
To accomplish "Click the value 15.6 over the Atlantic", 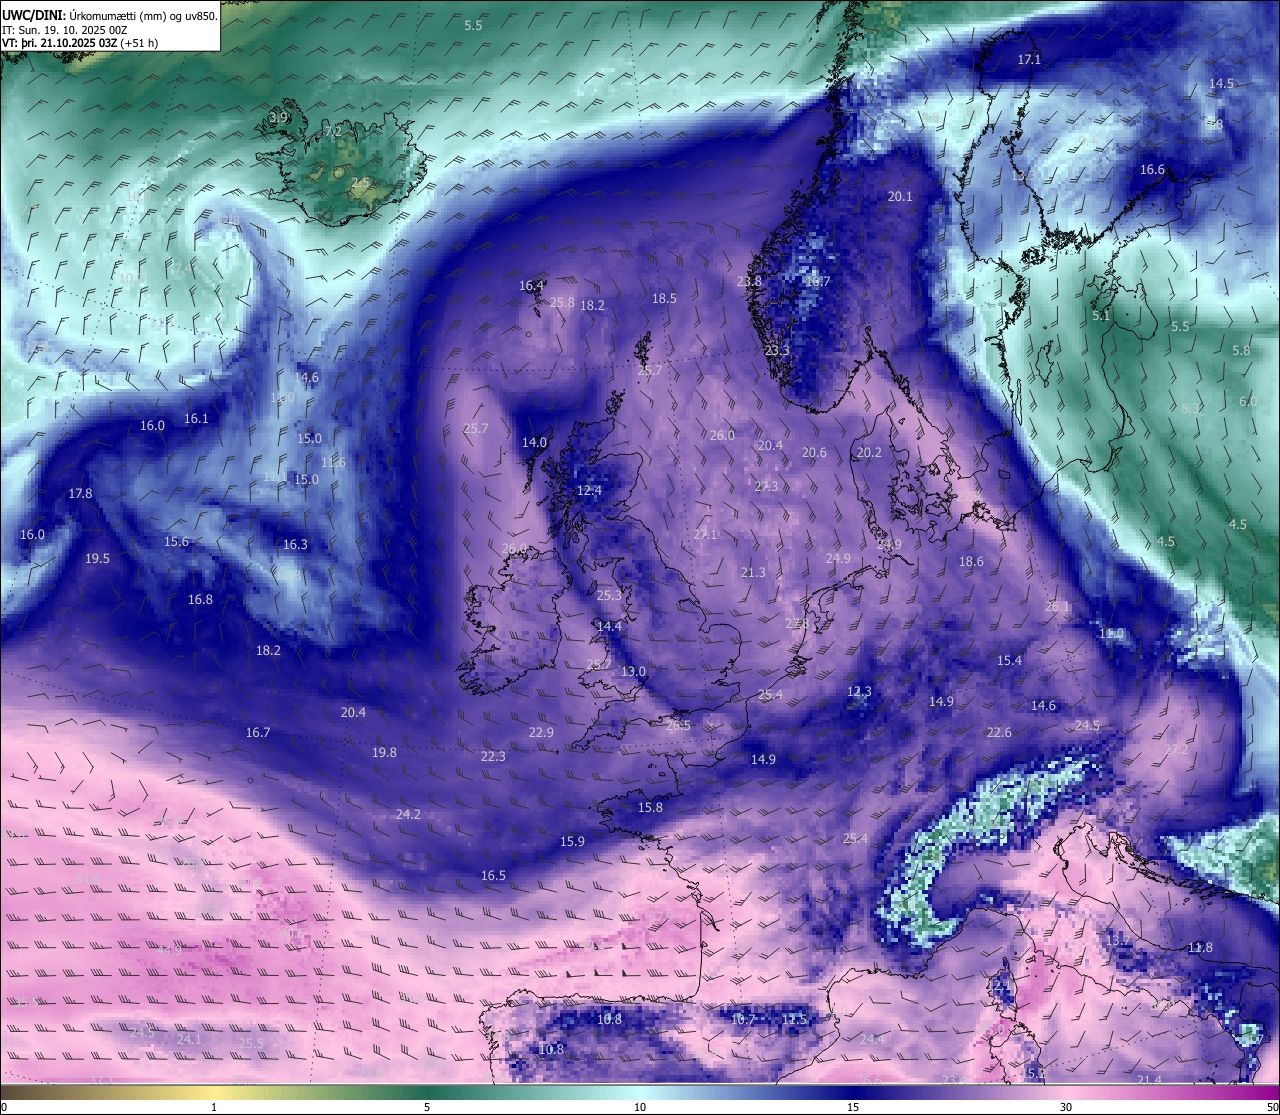I will click(x=176, y=542).
